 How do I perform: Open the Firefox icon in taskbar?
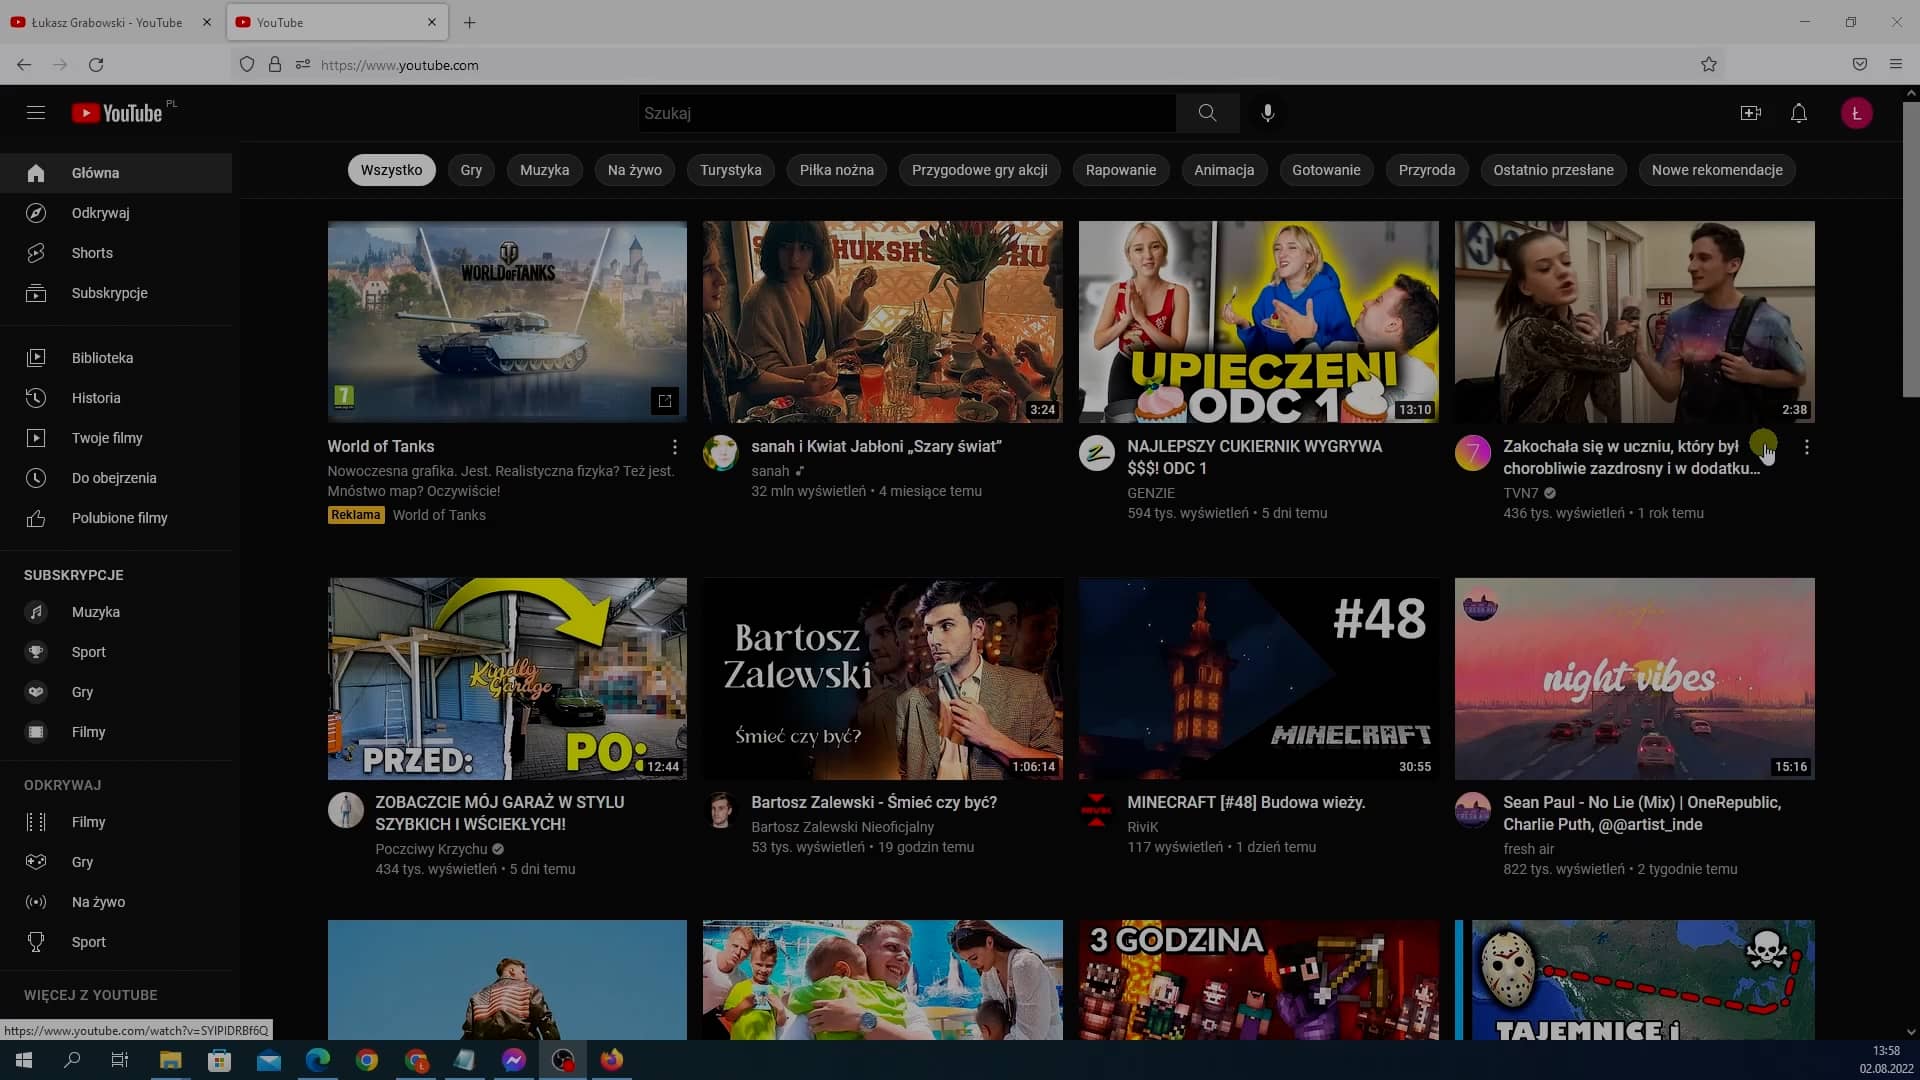tap(611, 1060)
